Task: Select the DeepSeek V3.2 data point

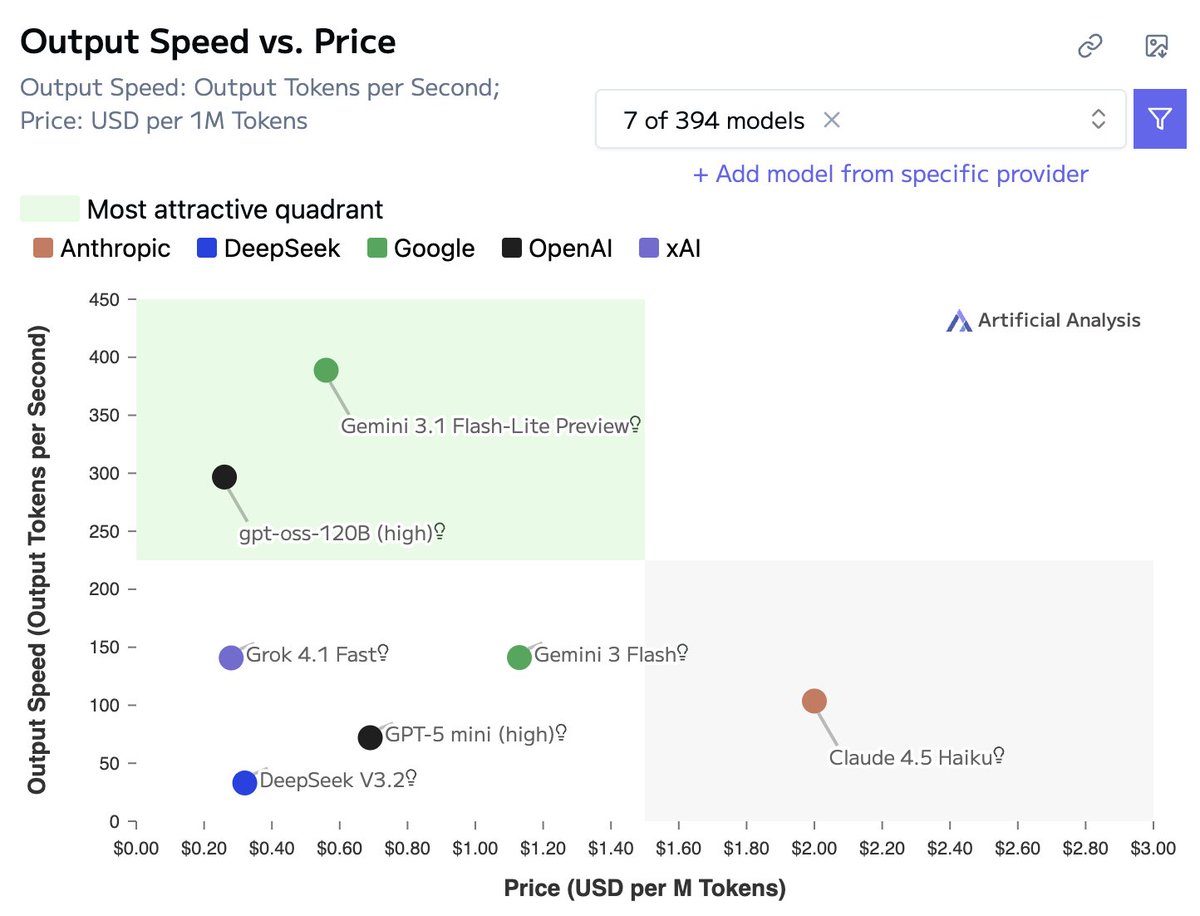Action: [244, 783]
